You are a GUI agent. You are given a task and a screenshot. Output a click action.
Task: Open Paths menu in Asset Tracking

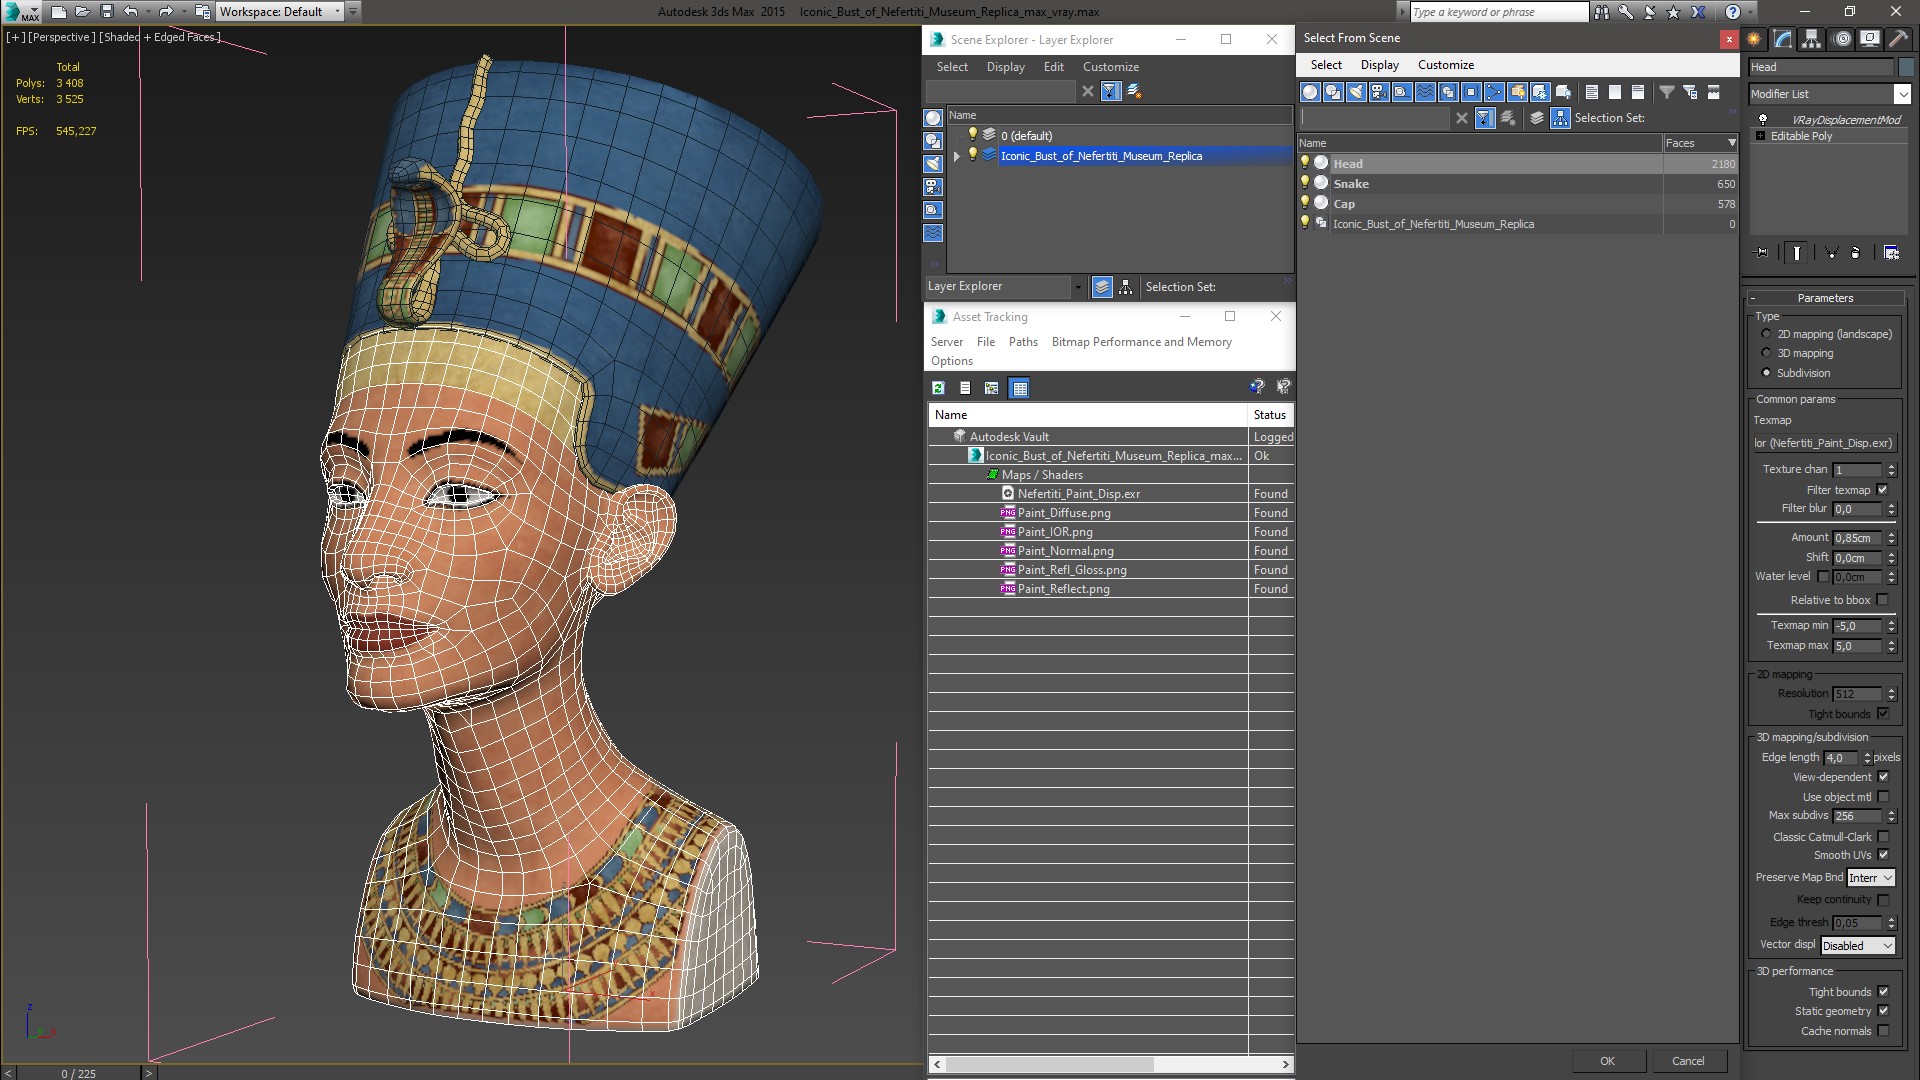pos(1022,342)
